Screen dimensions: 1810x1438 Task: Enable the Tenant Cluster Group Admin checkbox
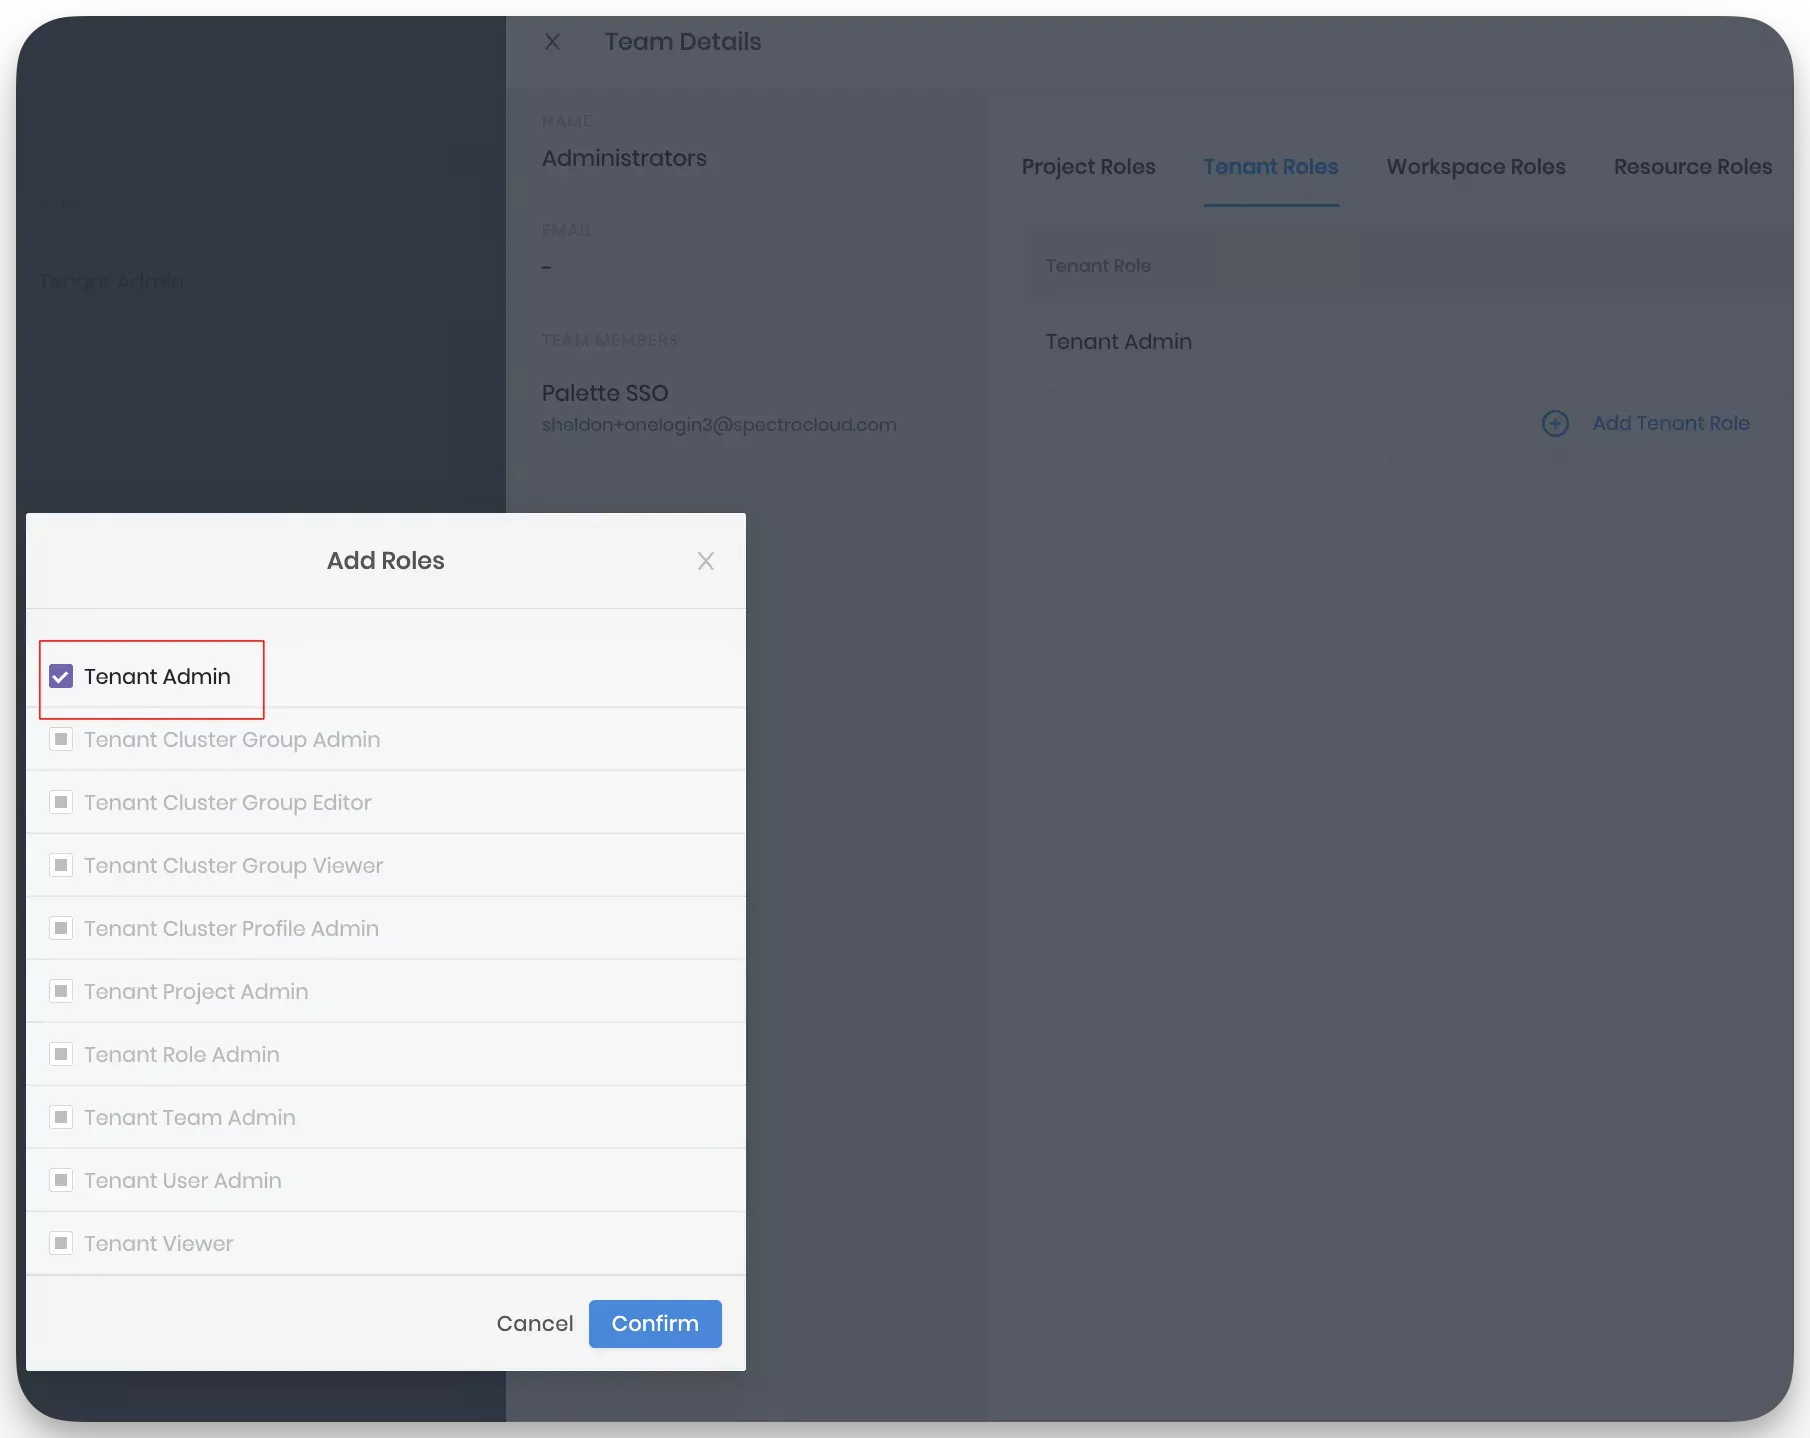[x=61, y=739]
